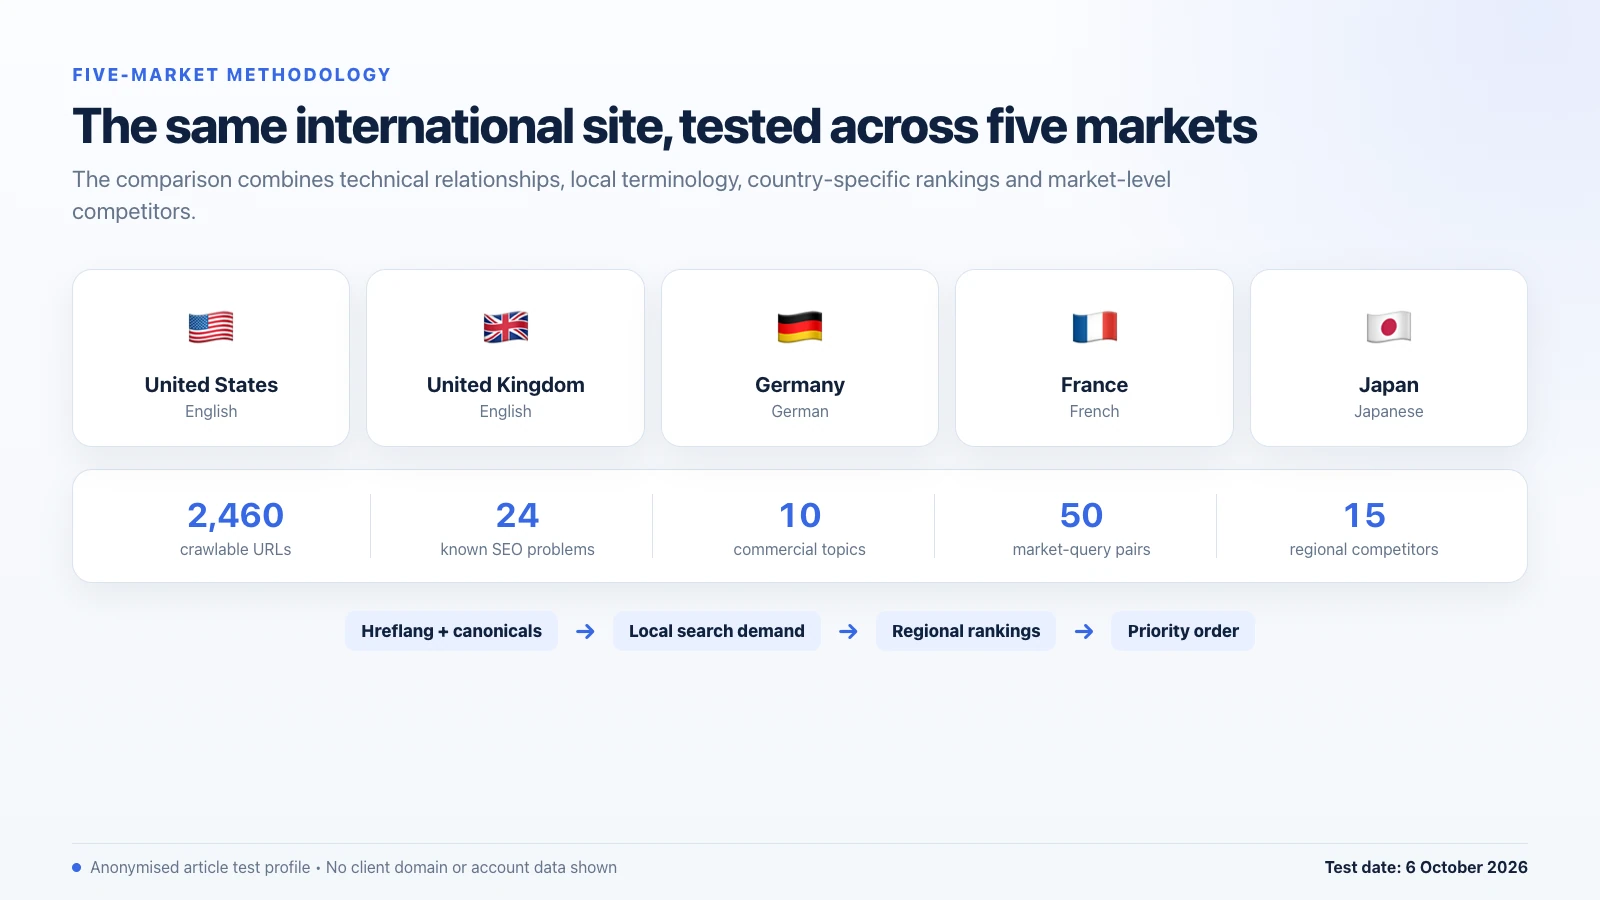
Task: Click the United States flag icon
Action: click(211, 327)
